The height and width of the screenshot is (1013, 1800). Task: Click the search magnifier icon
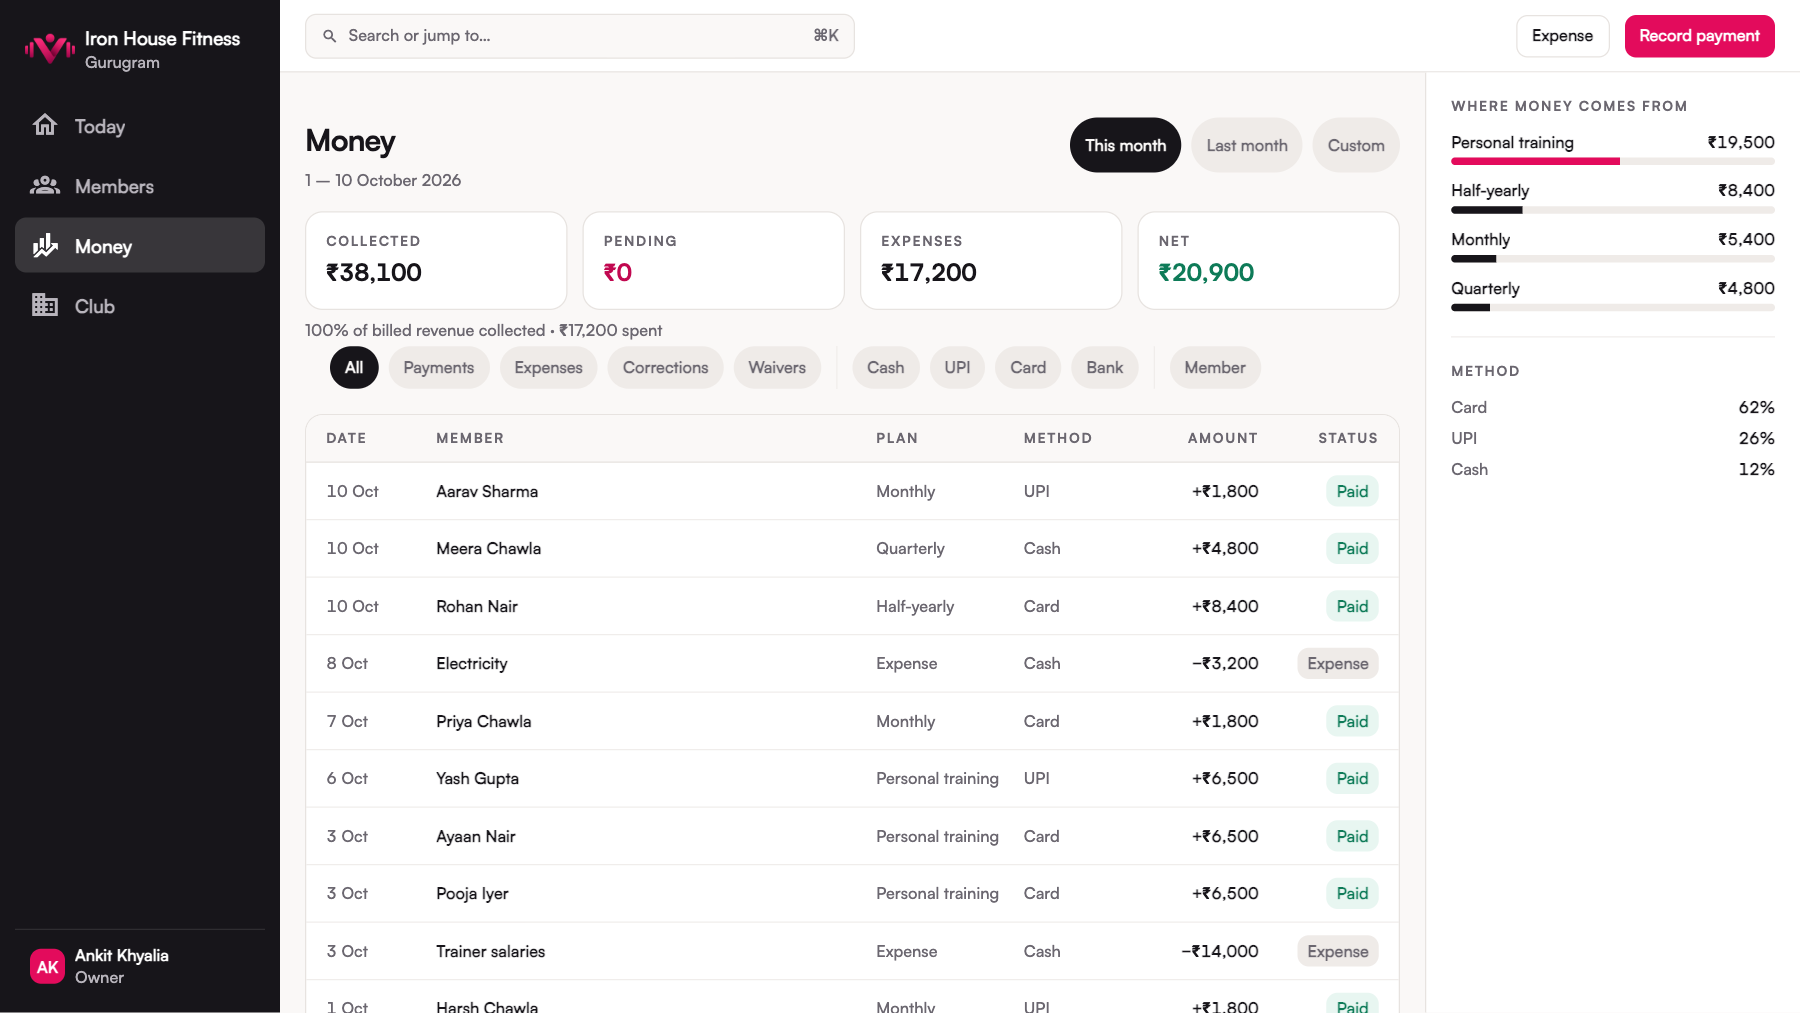click(329, 36)
